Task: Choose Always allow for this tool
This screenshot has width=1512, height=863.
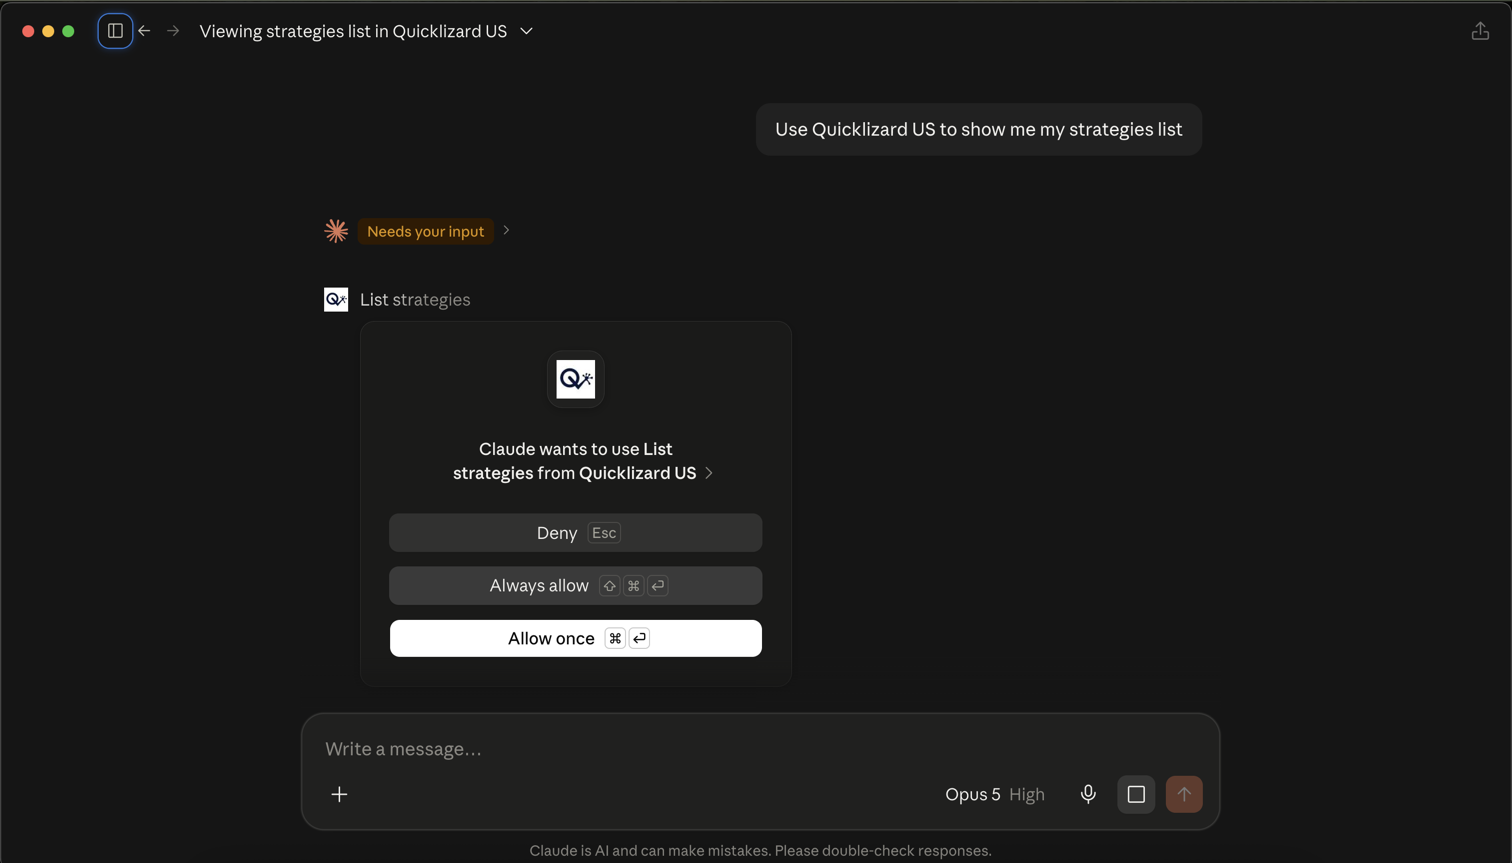Action: 576,586
